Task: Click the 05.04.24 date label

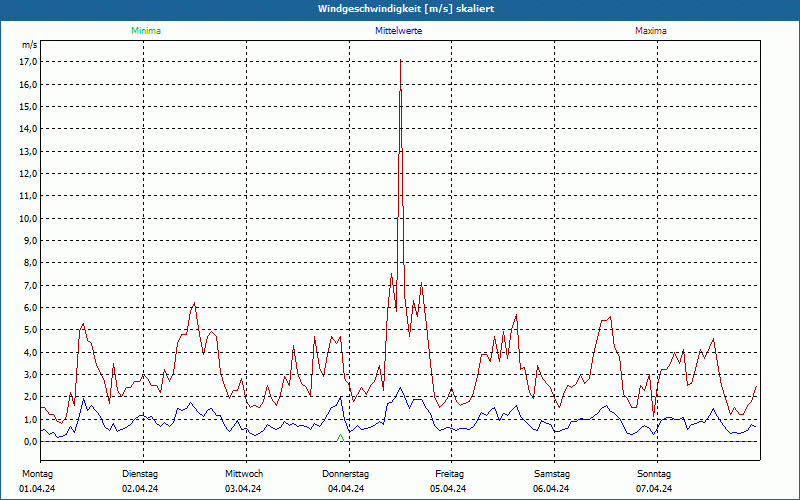Action: [448, 489]
